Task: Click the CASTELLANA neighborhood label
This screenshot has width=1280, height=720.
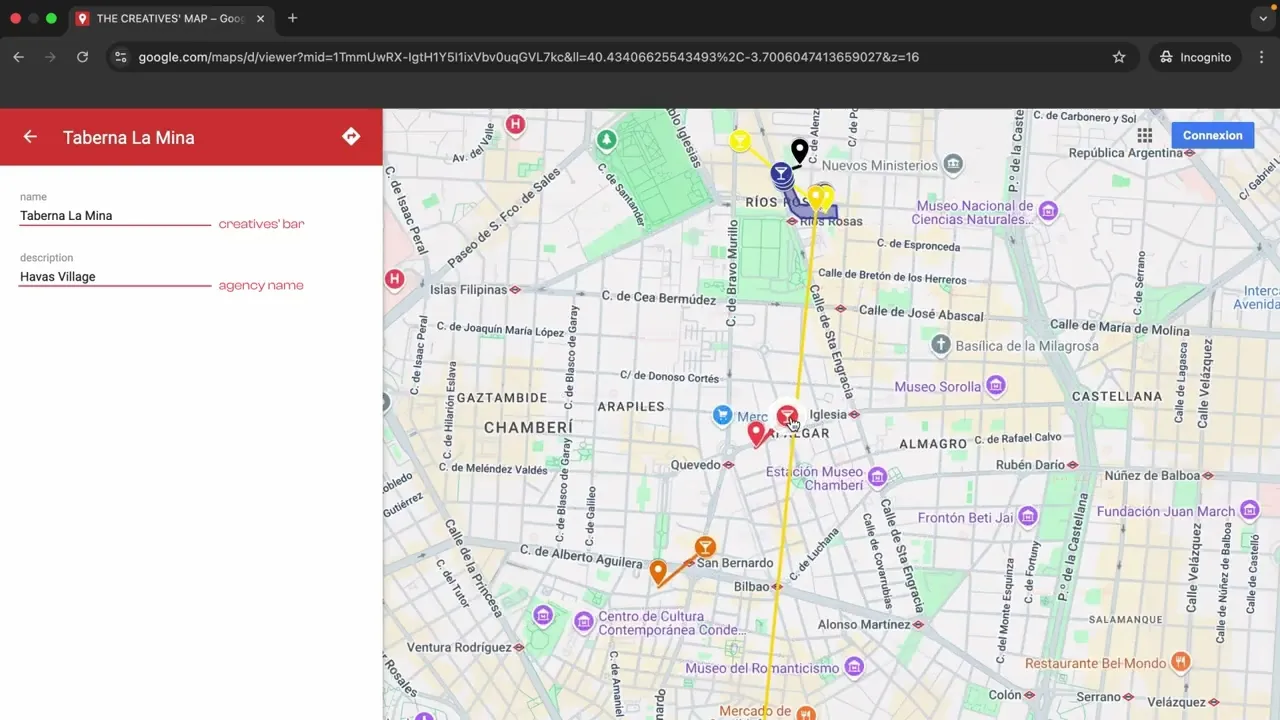Action: (1116, 396)
